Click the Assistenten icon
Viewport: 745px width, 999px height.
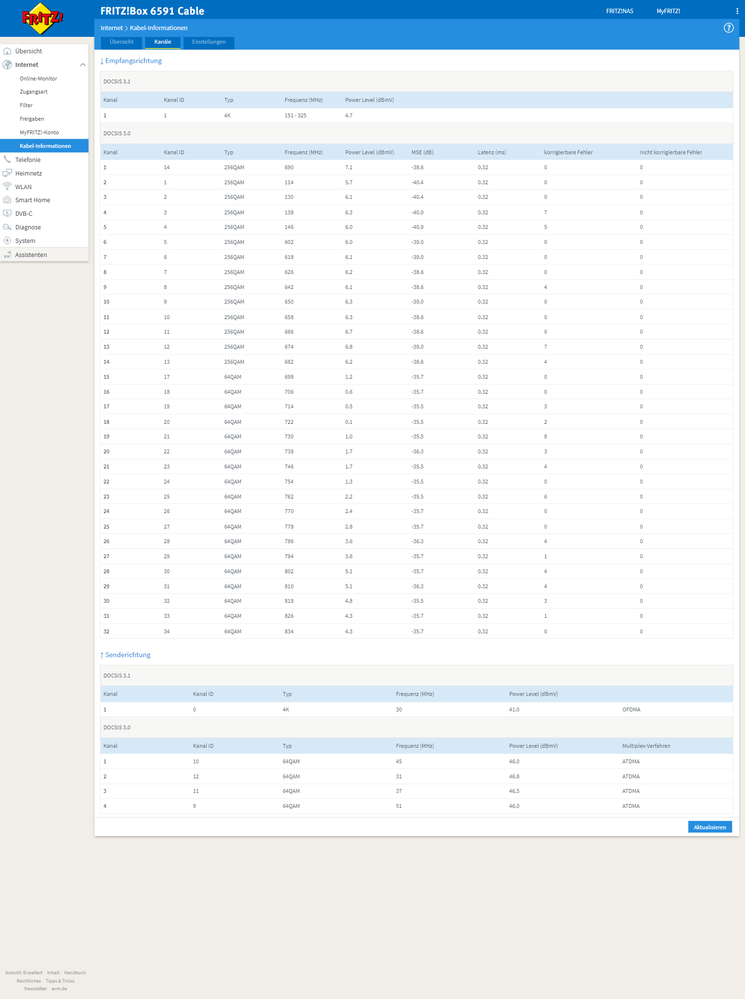[7, 255]
